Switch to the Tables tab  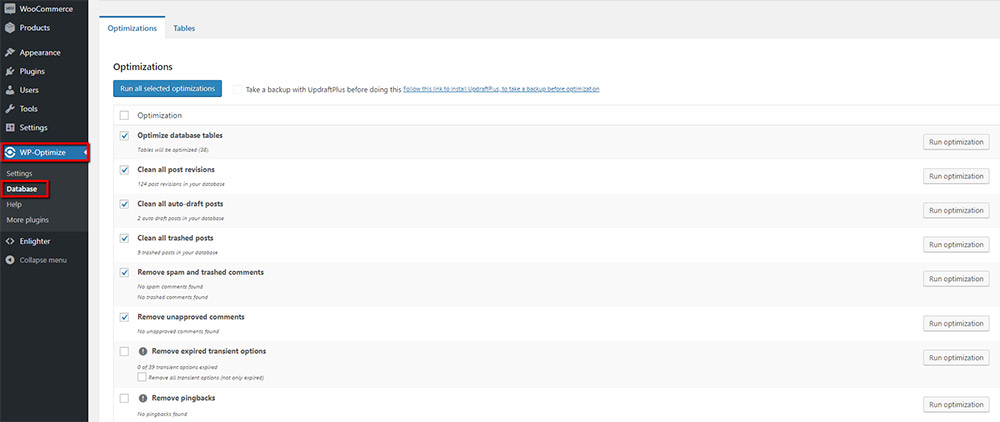tap(184, 28)
